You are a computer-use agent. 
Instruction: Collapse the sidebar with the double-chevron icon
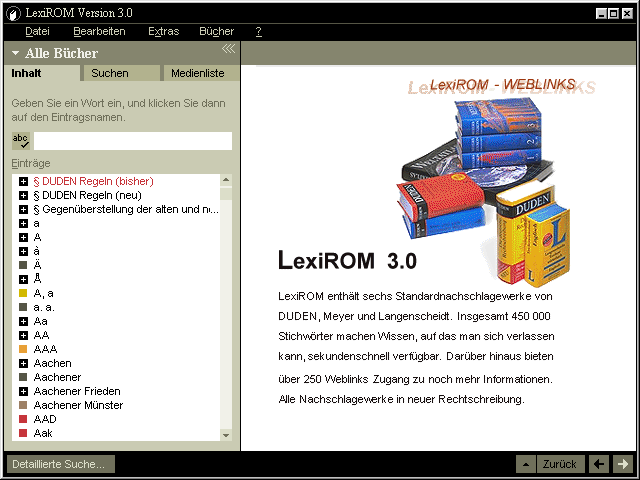(229, 49)
